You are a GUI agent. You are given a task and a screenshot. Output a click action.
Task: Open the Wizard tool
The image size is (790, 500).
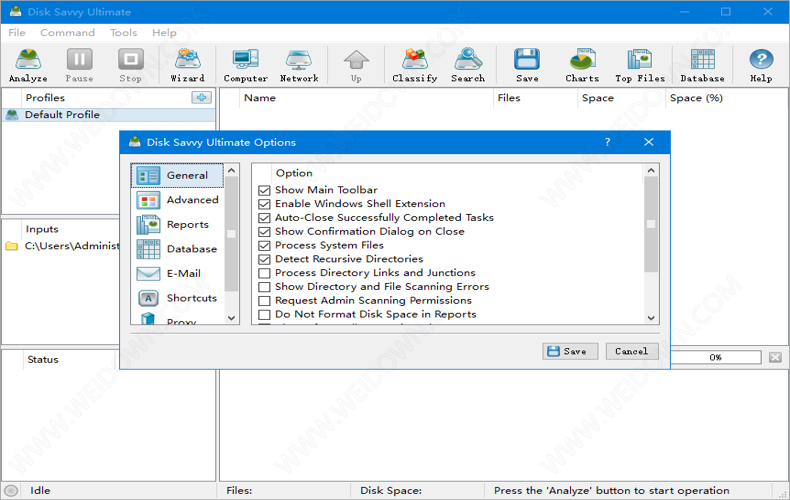tap(187, 65)
